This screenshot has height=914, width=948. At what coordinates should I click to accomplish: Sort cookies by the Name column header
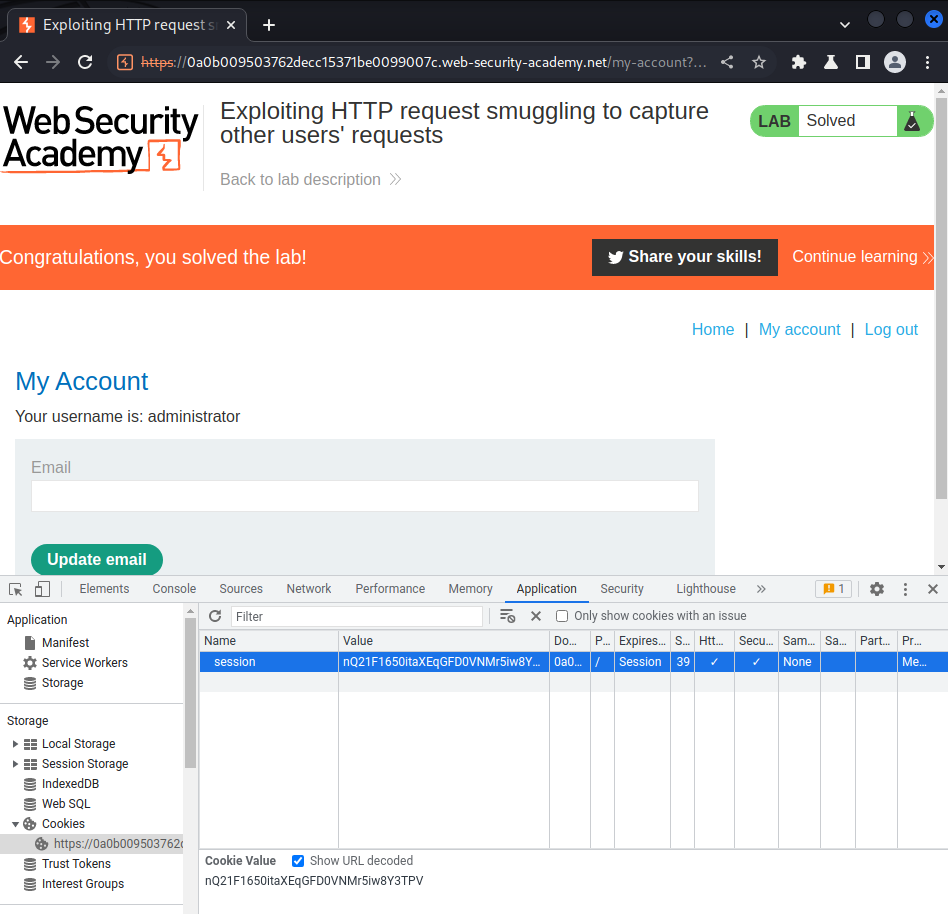[x=268, y=641]
